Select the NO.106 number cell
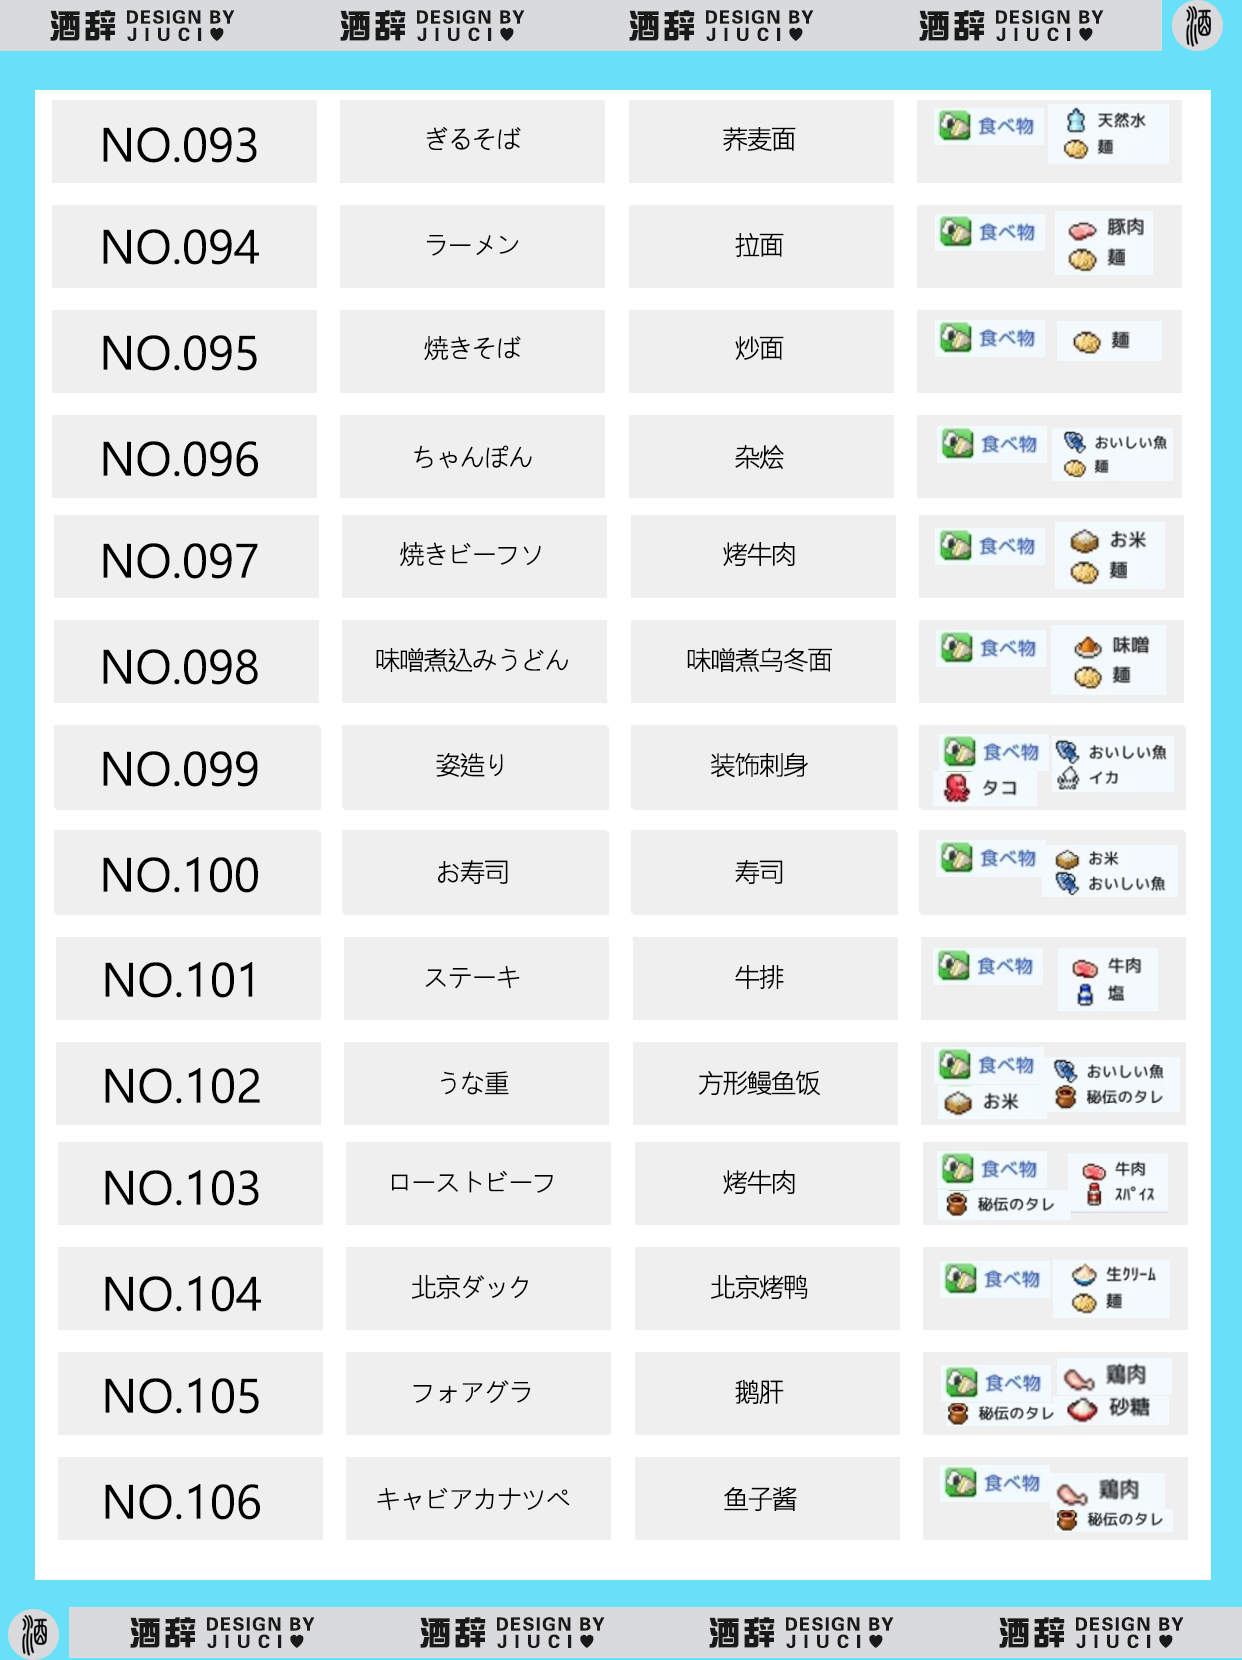This screenshot has height=1660, width=1242. pyautogui.click(x=190, y=1499)
